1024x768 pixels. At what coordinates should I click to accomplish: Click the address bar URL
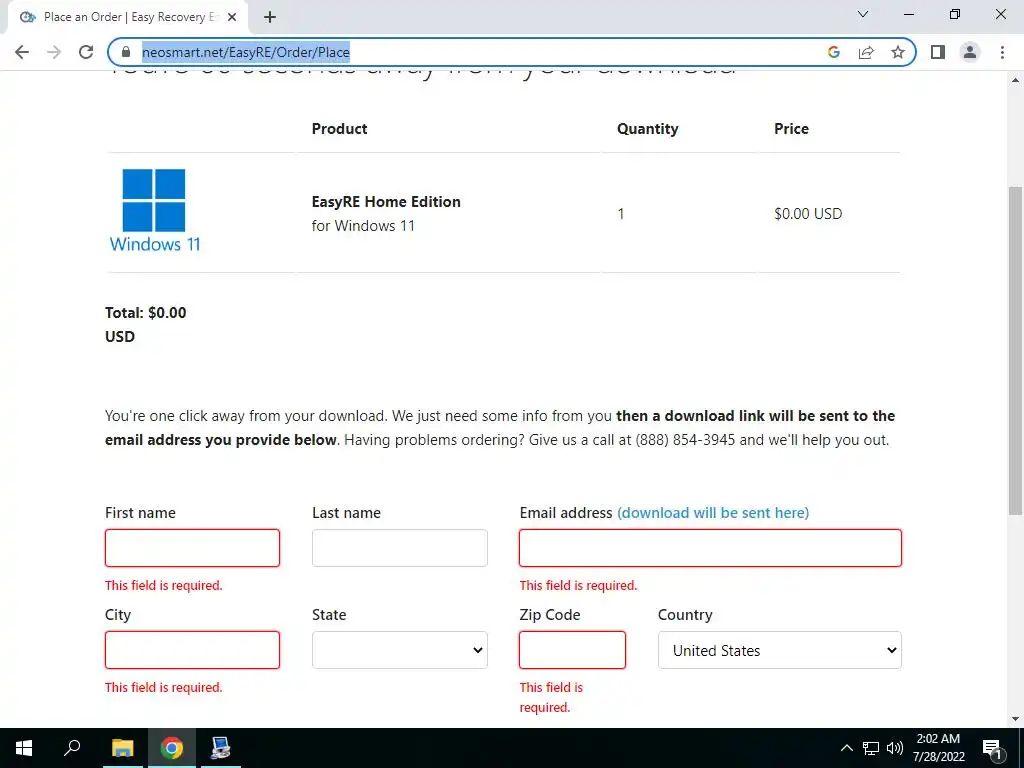[x=246, y=52]
